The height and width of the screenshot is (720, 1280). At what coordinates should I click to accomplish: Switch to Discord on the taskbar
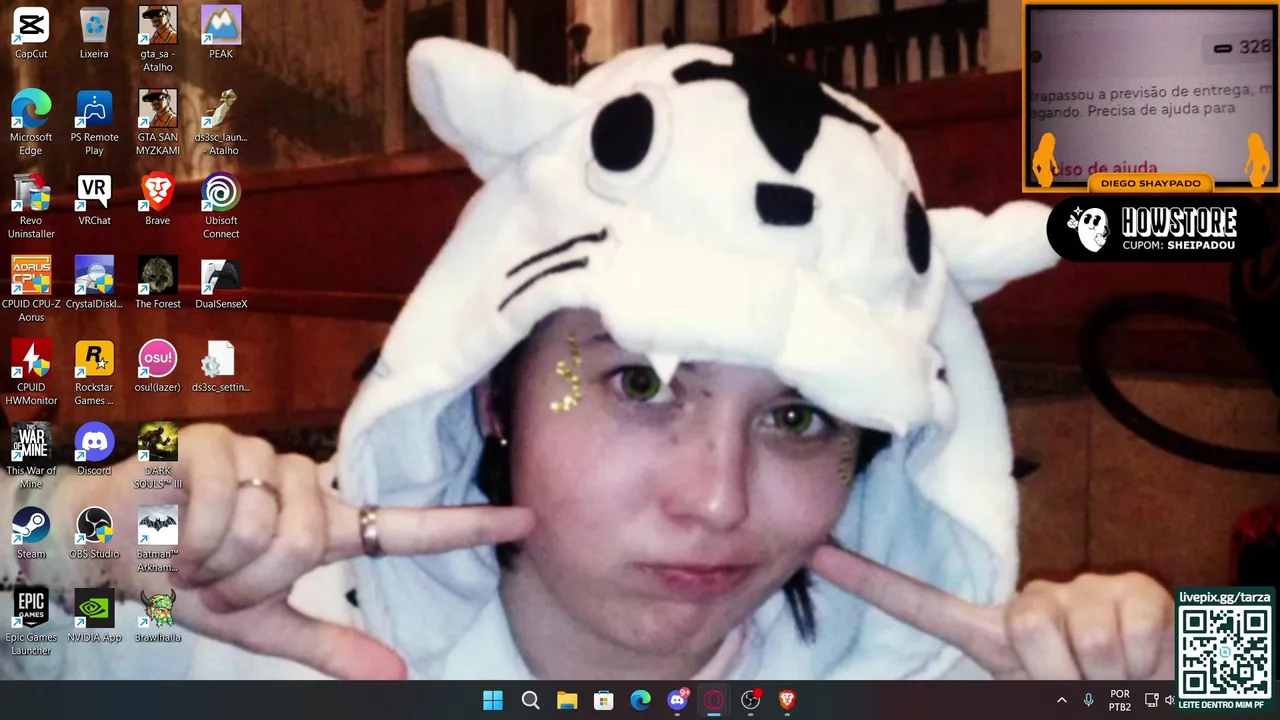click(x=678, y=700)
